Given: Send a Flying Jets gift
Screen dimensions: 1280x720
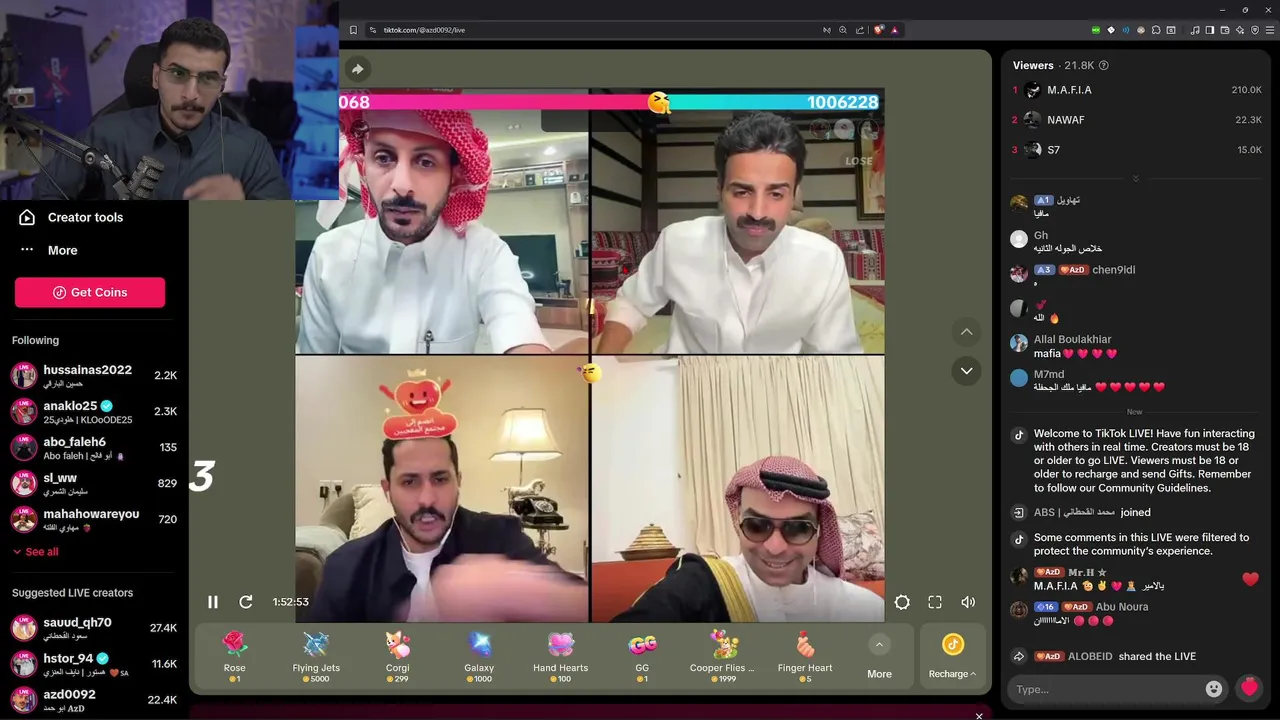Looking at the screenshot, I should 316,656.
